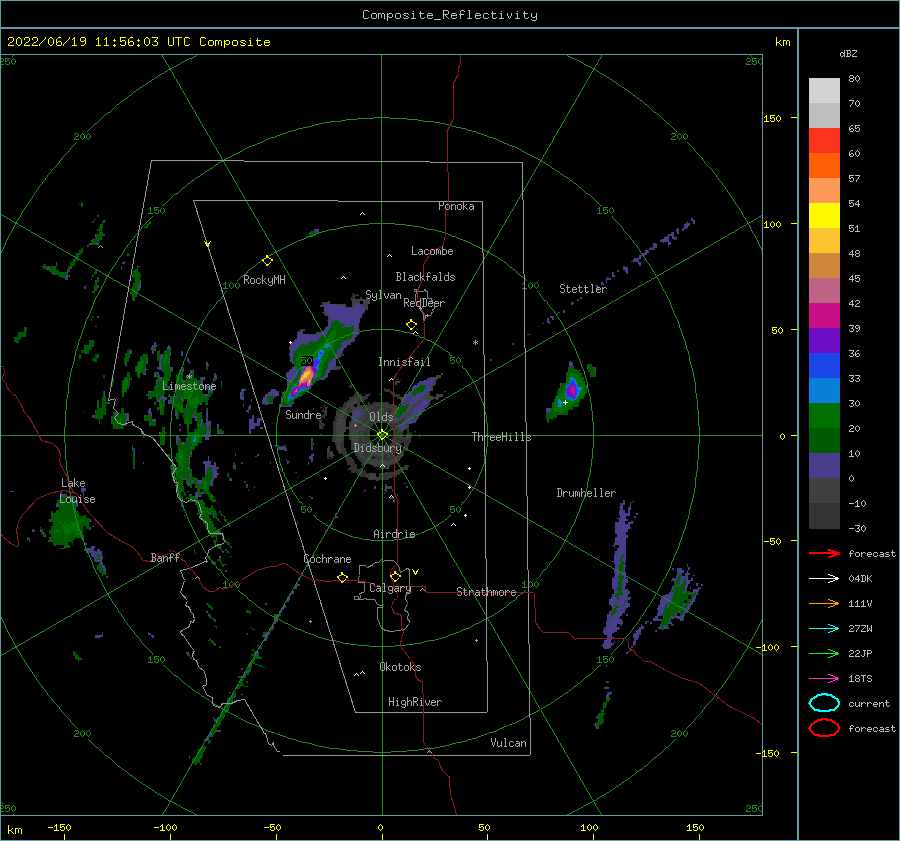Click the Composite_Reflectivity title
The image size is (900, 841).
tap(450, 15)
